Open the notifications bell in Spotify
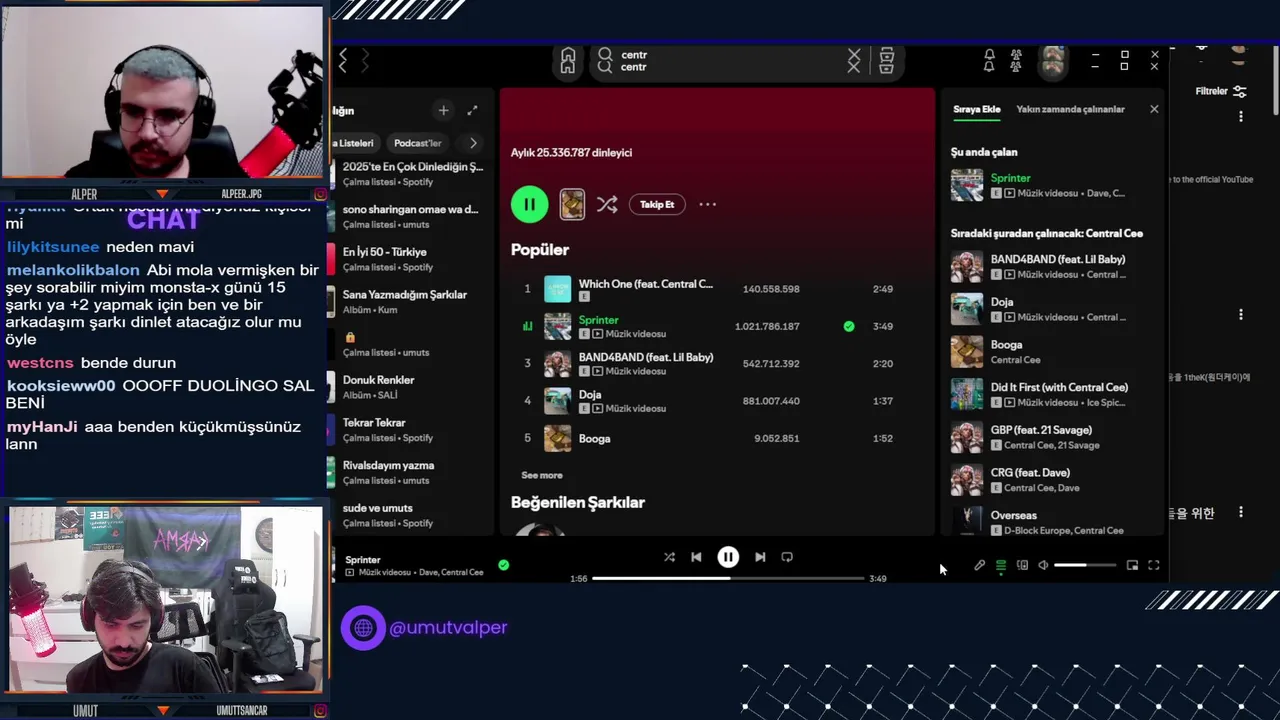Viewport: 1280px width, 720px height. (x=989, y=61)
